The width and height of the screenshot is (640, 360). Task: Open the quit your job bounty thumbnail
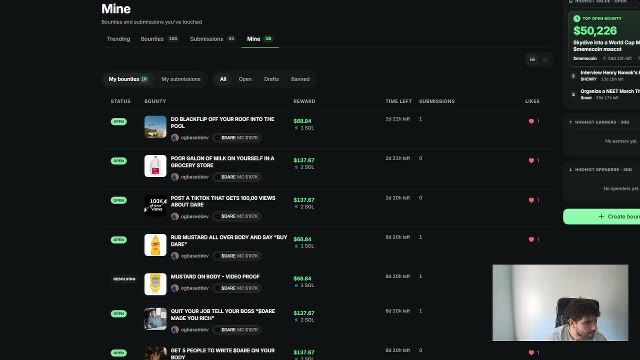(155, 319)
